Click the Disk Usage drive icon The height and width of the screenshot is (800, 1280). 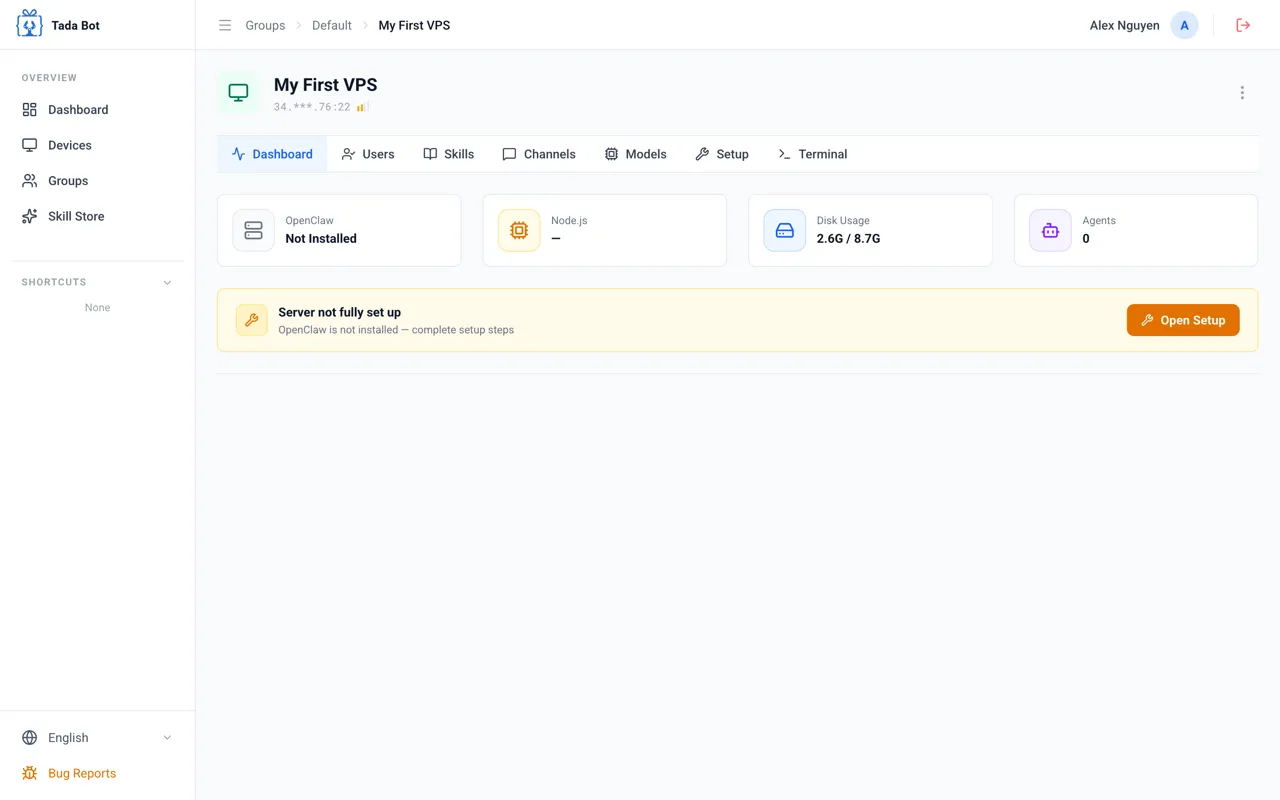pyautogui.click(x=785, y=230)
